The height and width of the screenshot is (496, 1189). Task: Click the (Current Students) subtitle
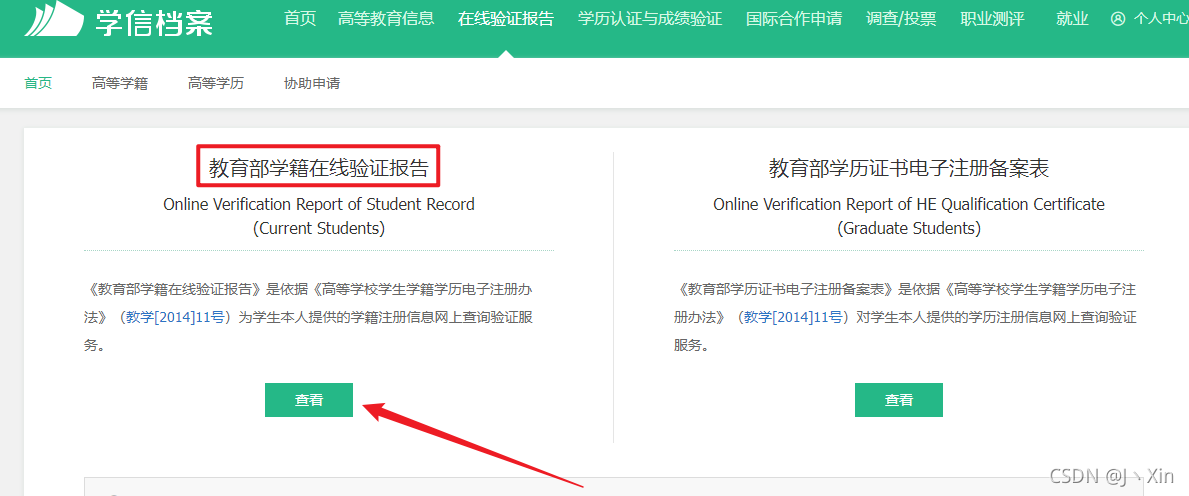tap(318, 229)
